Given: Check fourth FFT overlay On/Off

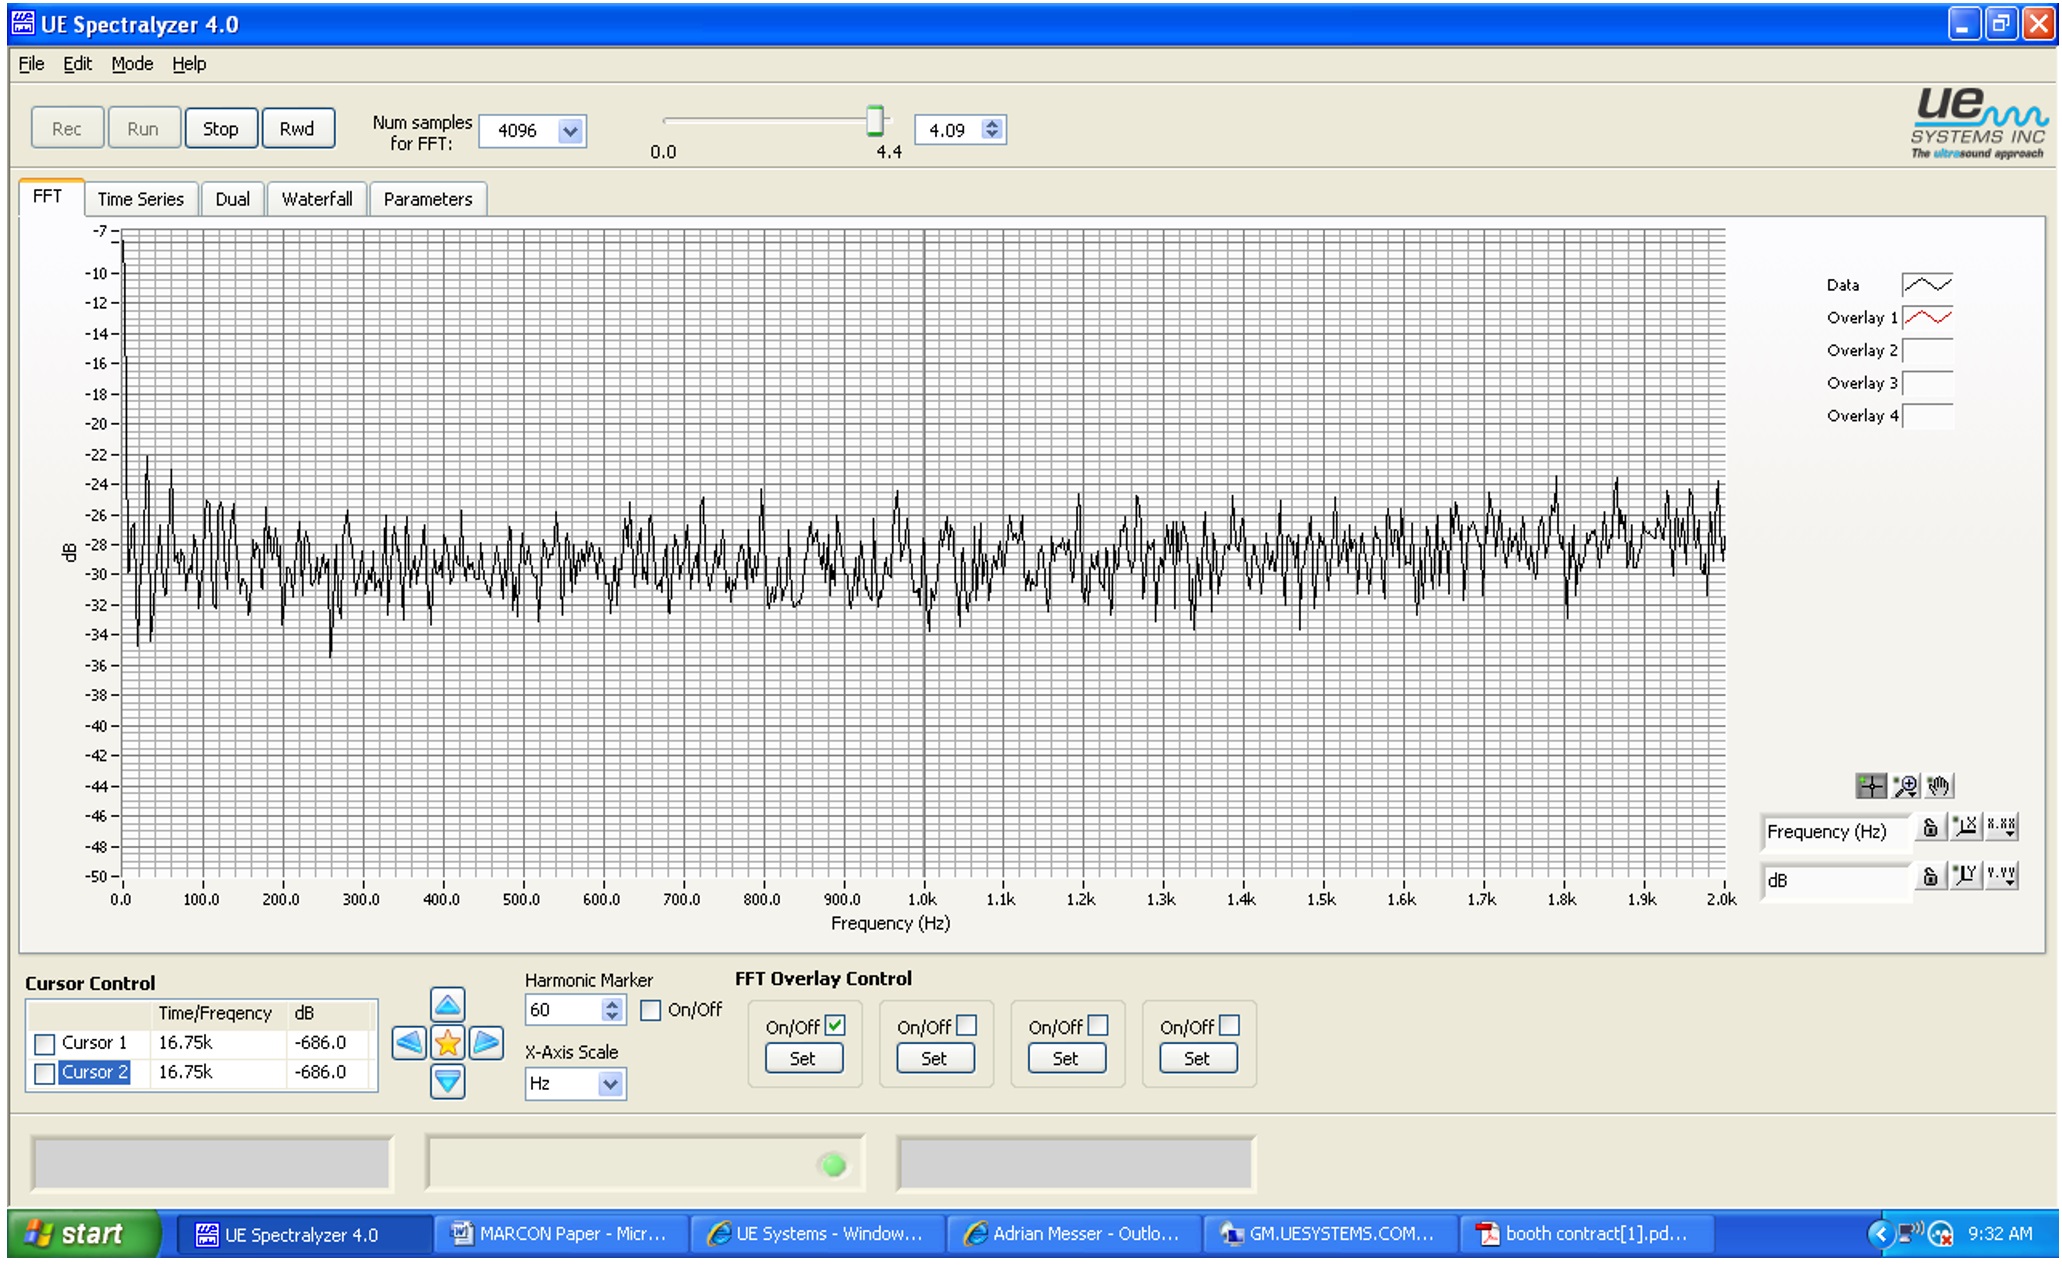Looking at the screenshot, I should [x=1229, y=1026].
